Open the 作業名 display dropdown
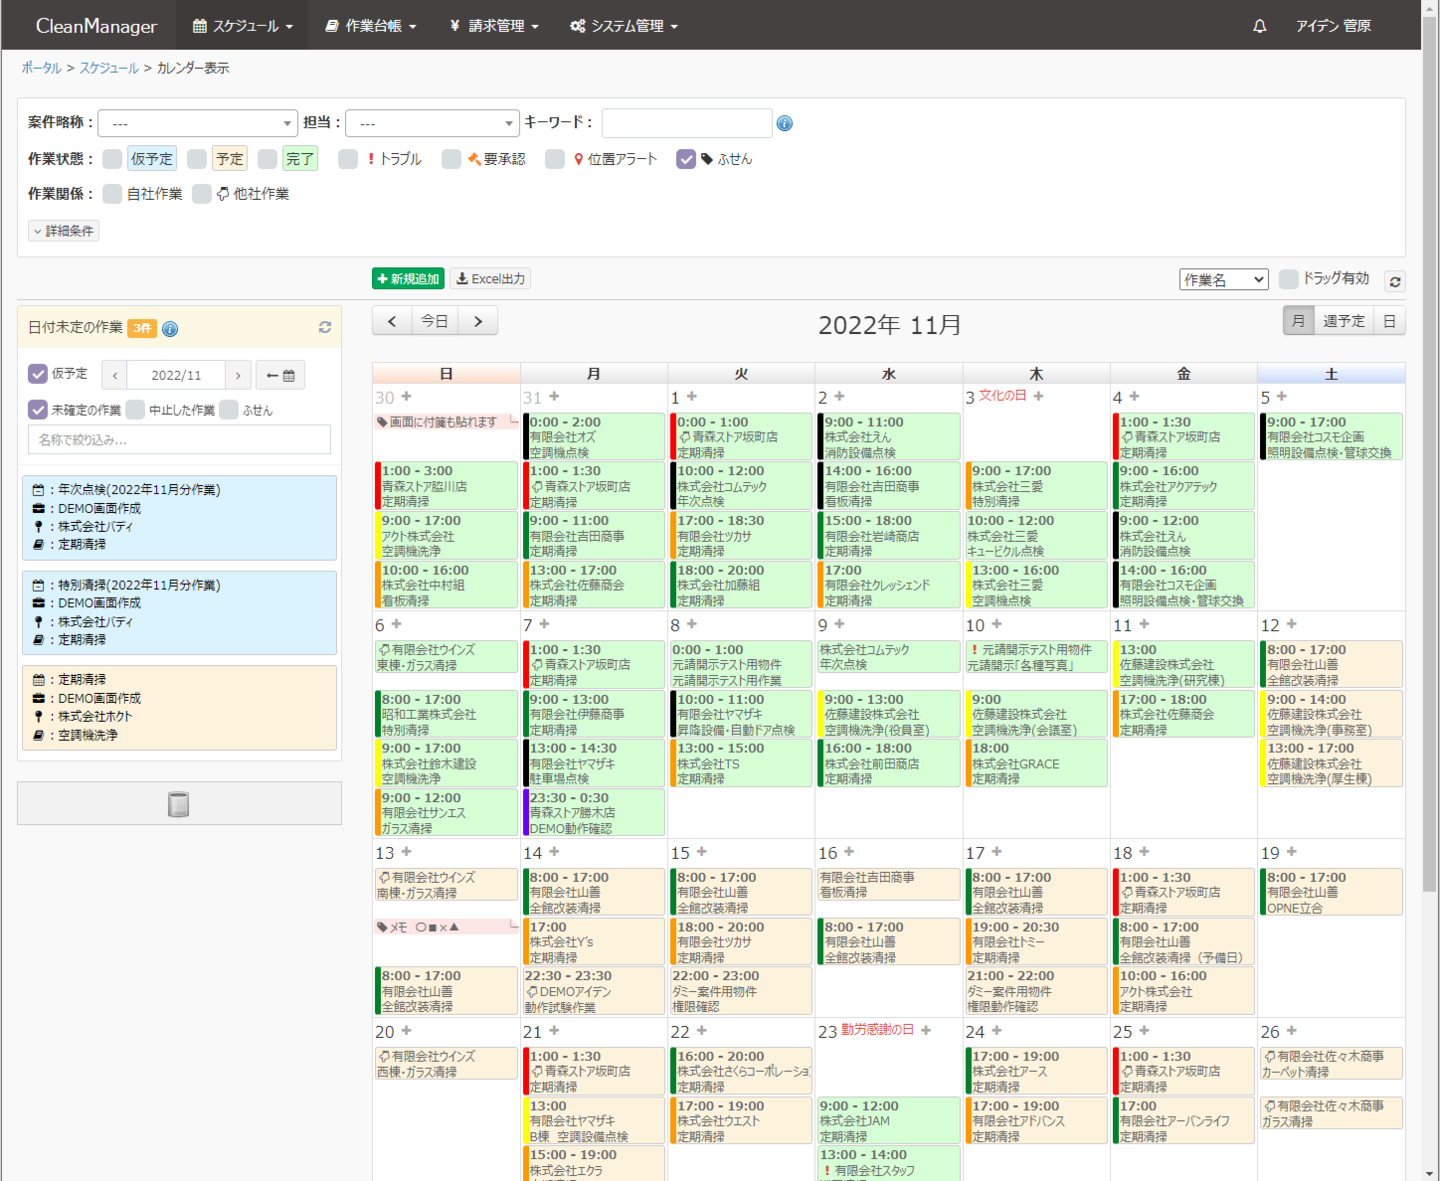Image resolution: width=1440 pixels, height=1181 pixels. tap(1224, 280)
